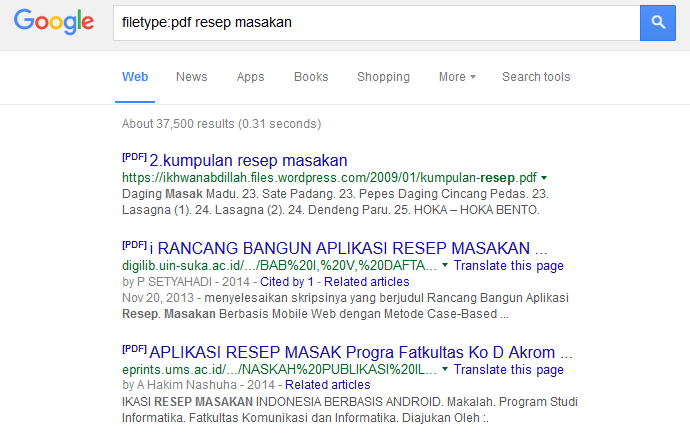Click 'About 37,500 results' stats text
Screen dimensions: 690x448
click(221, 124)
